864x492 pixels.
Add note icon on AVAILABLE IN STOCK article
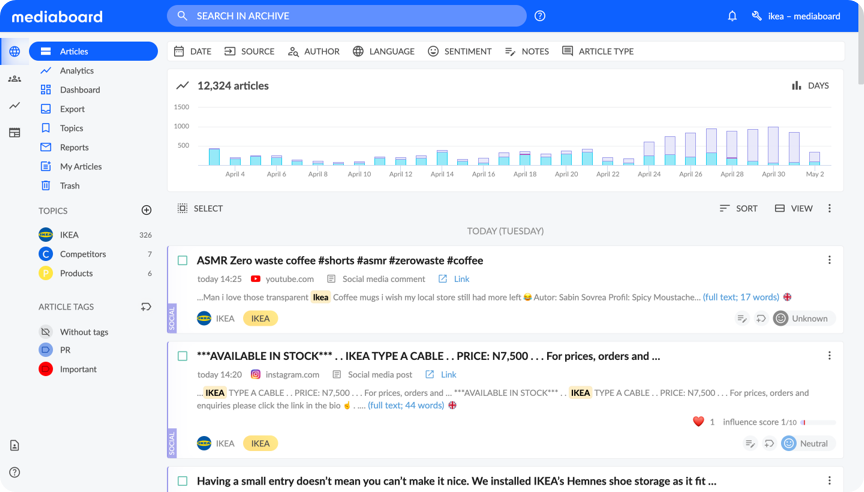click(x=750, y=444)
